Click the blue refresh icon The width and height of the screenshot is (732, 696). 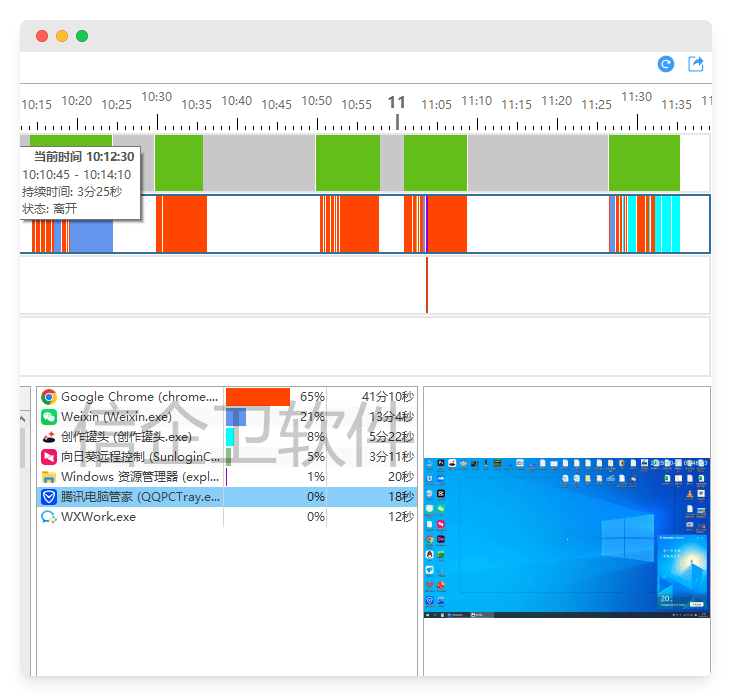666,65
